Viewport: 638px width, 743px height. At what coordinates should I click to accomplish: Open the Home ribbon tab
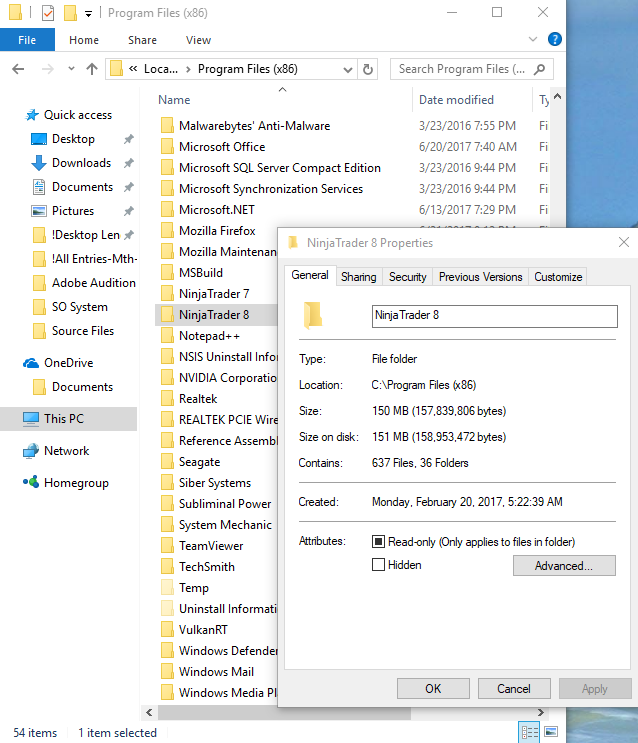tap(84, 40)
